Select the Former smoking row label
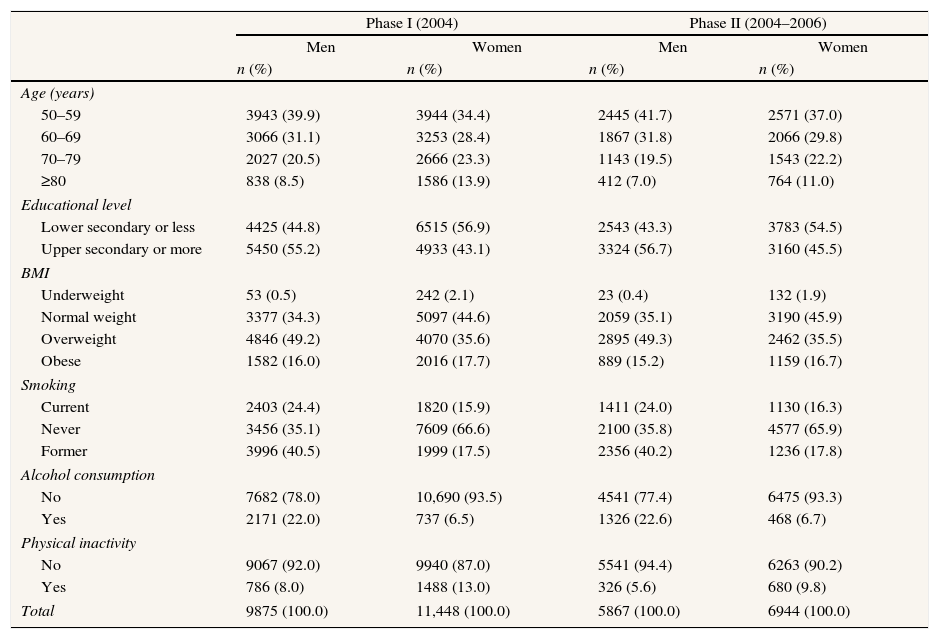939x639 pixels. (x=64, y=451)
